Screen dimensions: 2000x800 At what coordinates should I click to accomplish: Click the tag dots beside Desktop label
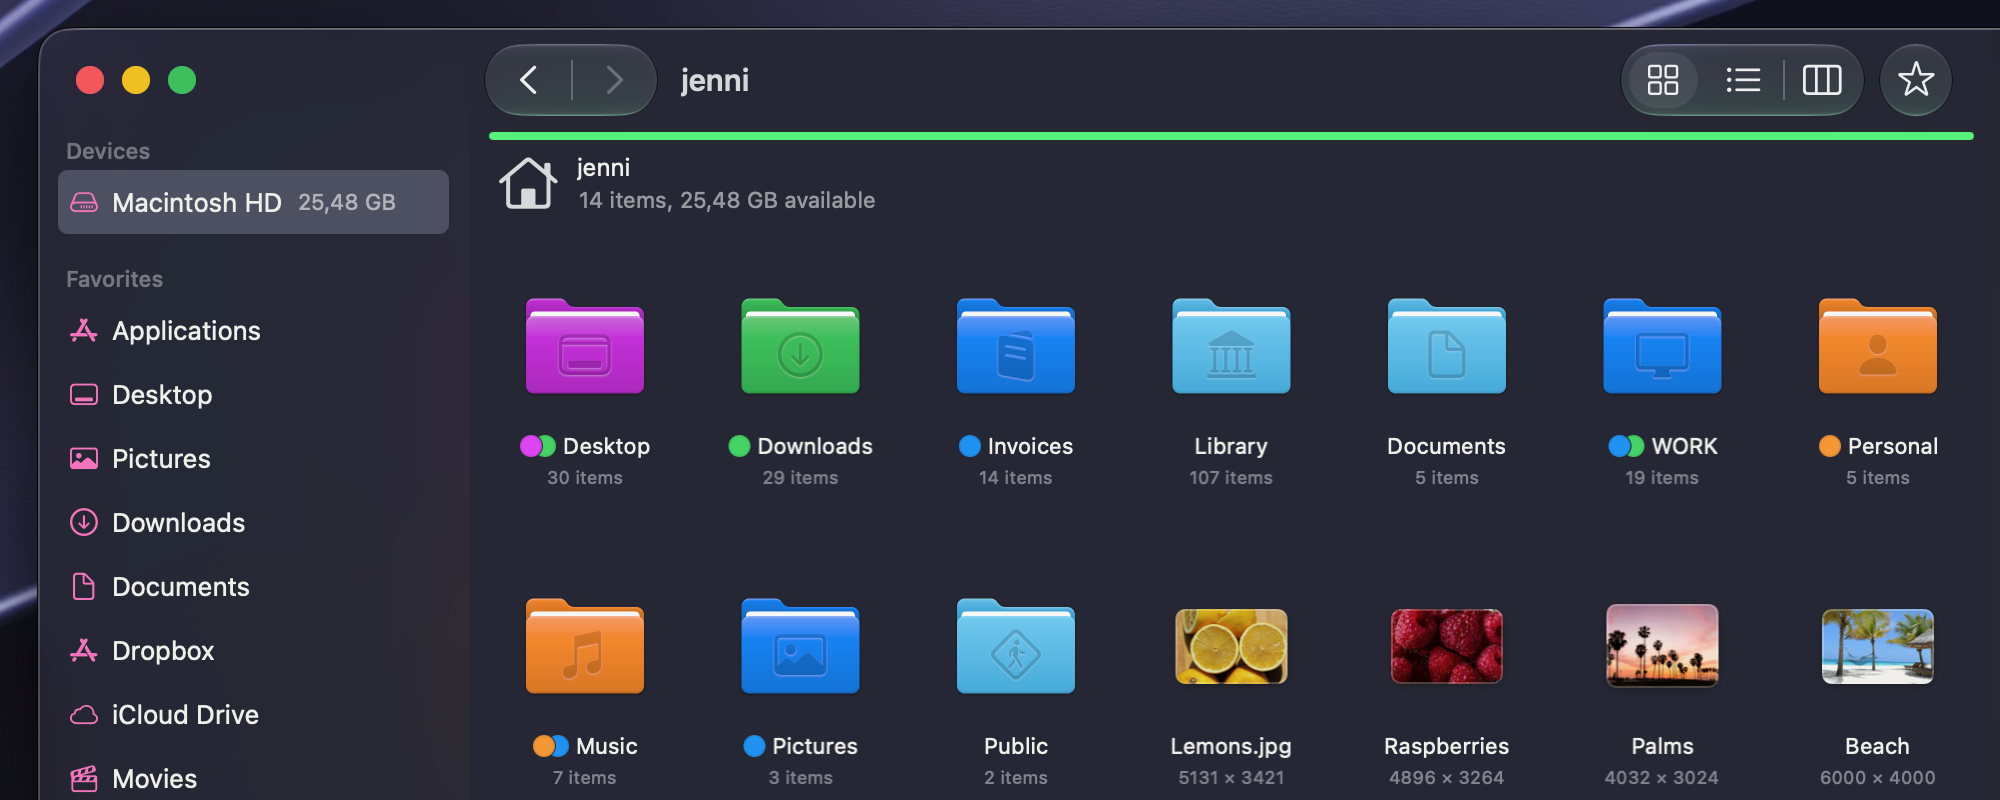pyautogui.click(x=538, y=446)
